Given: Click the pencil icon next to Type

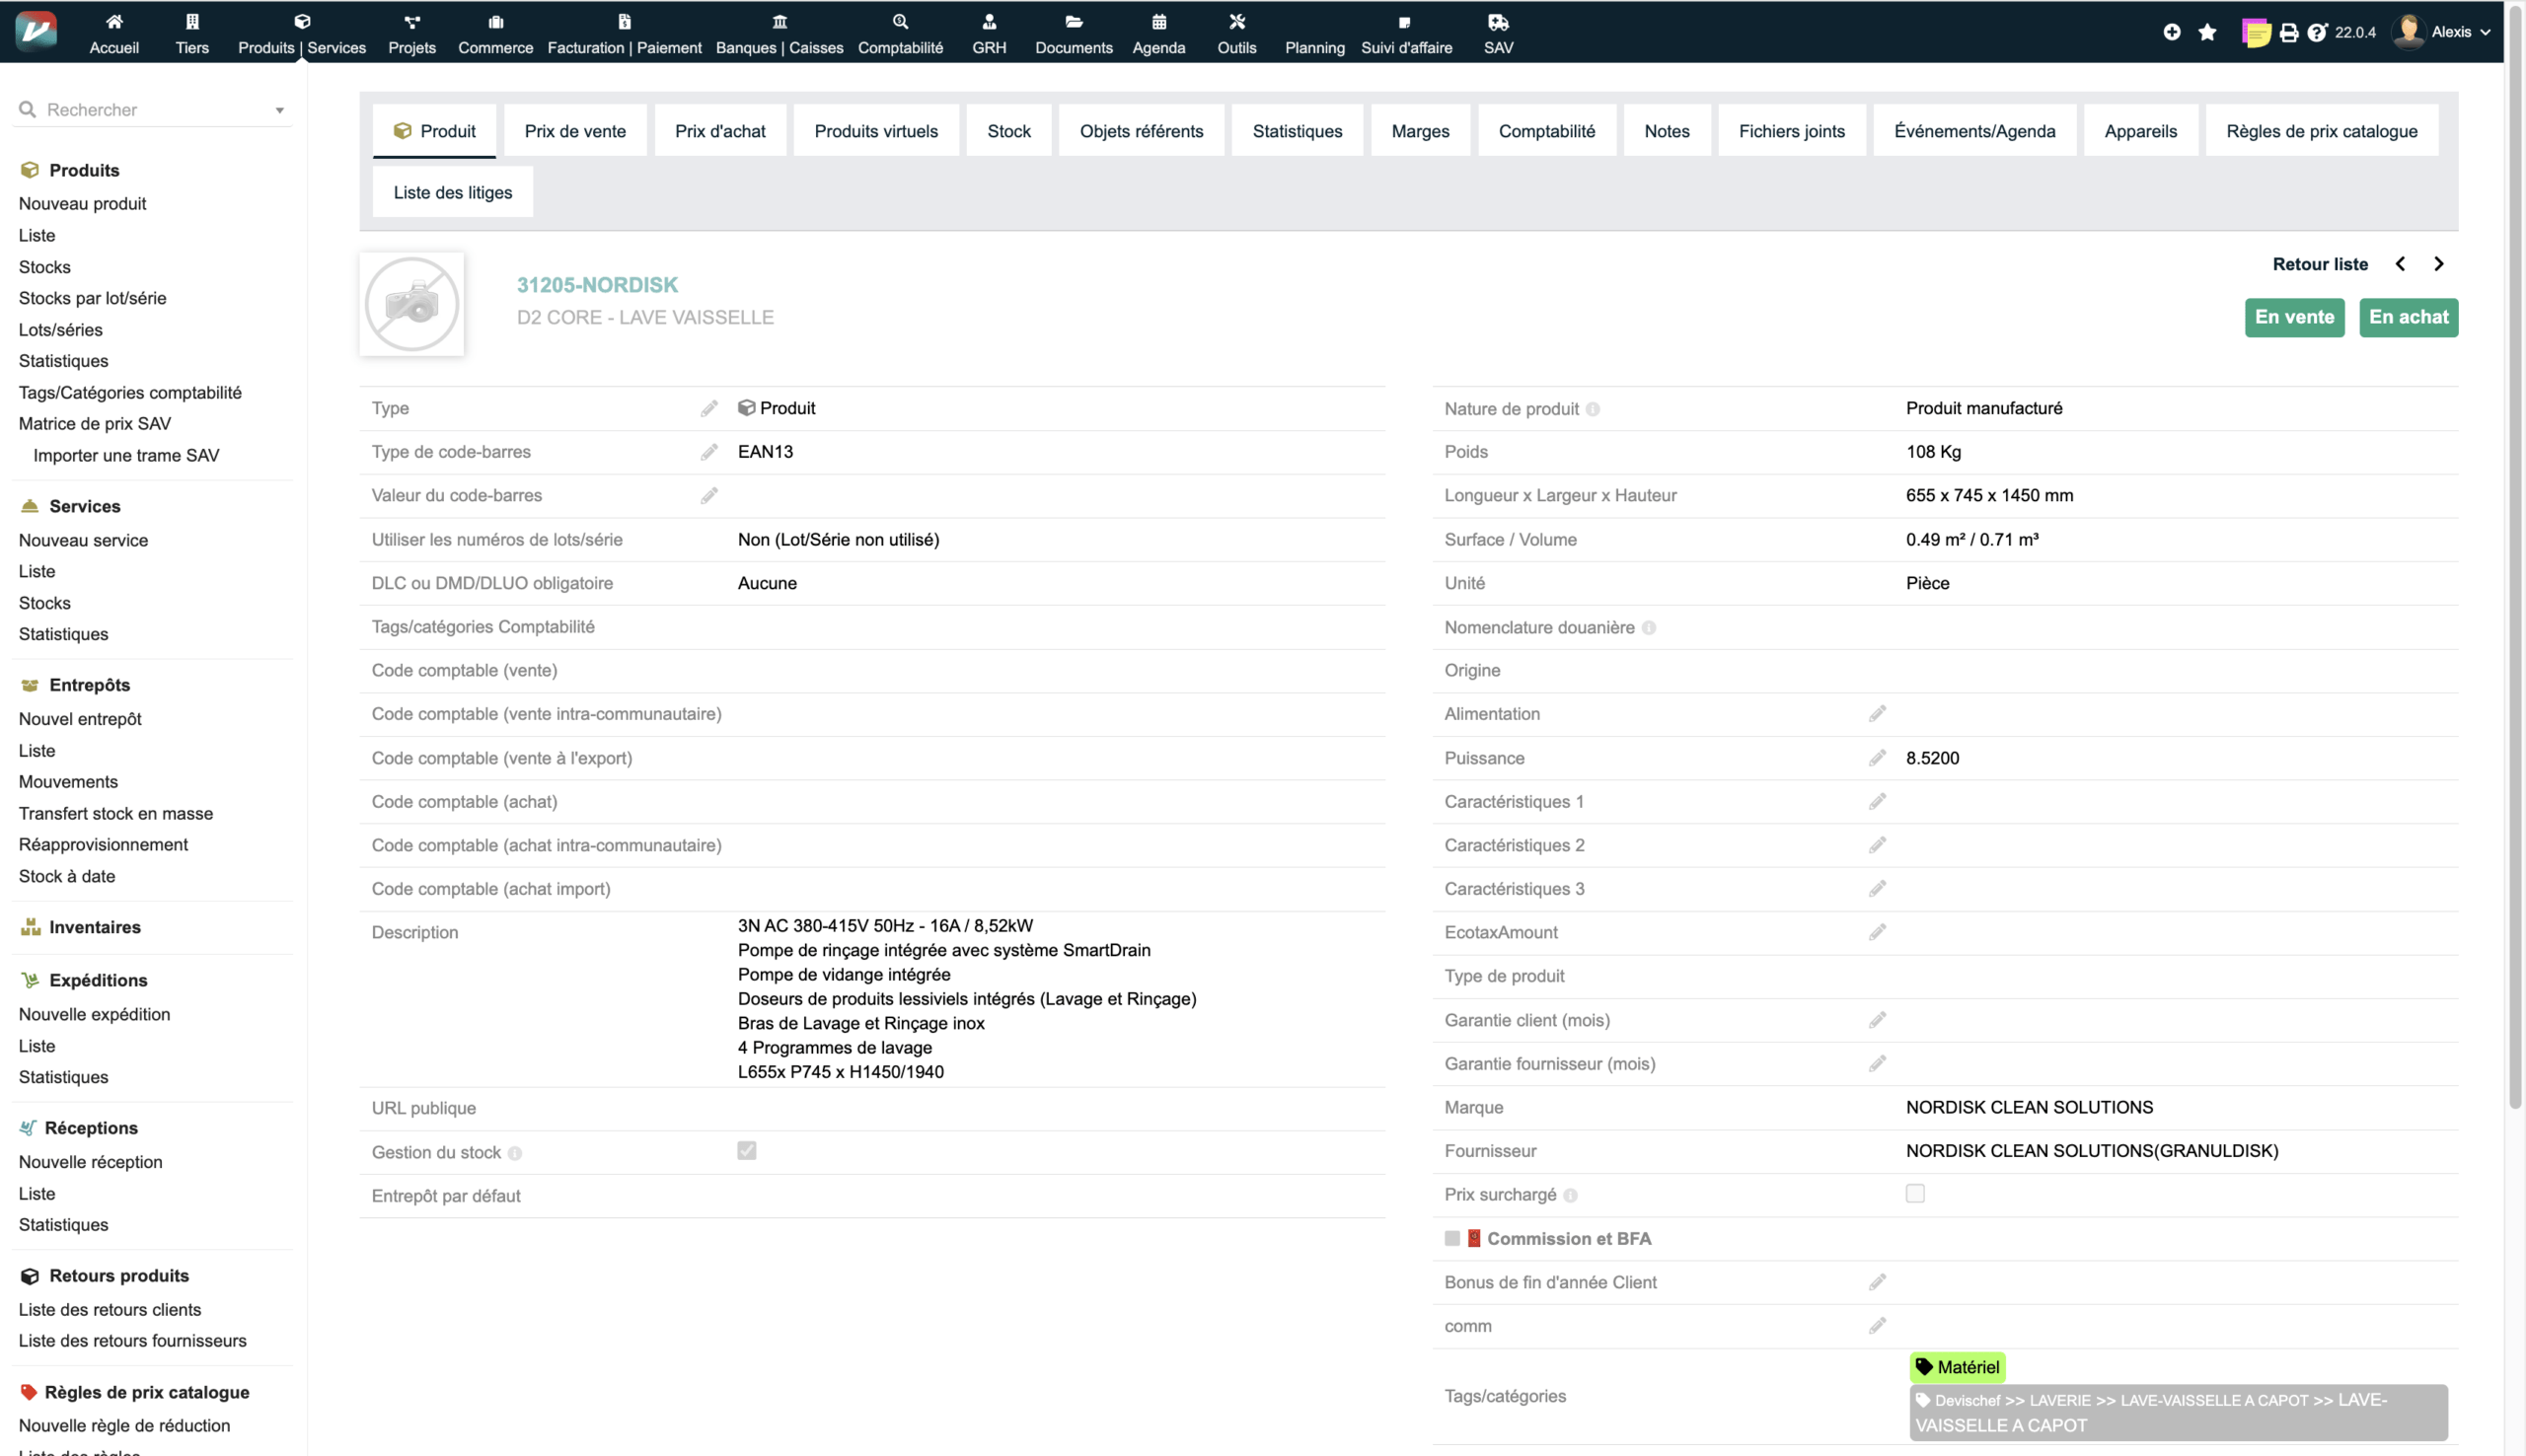Looking at the screenshot, I should tap(709, 408).
